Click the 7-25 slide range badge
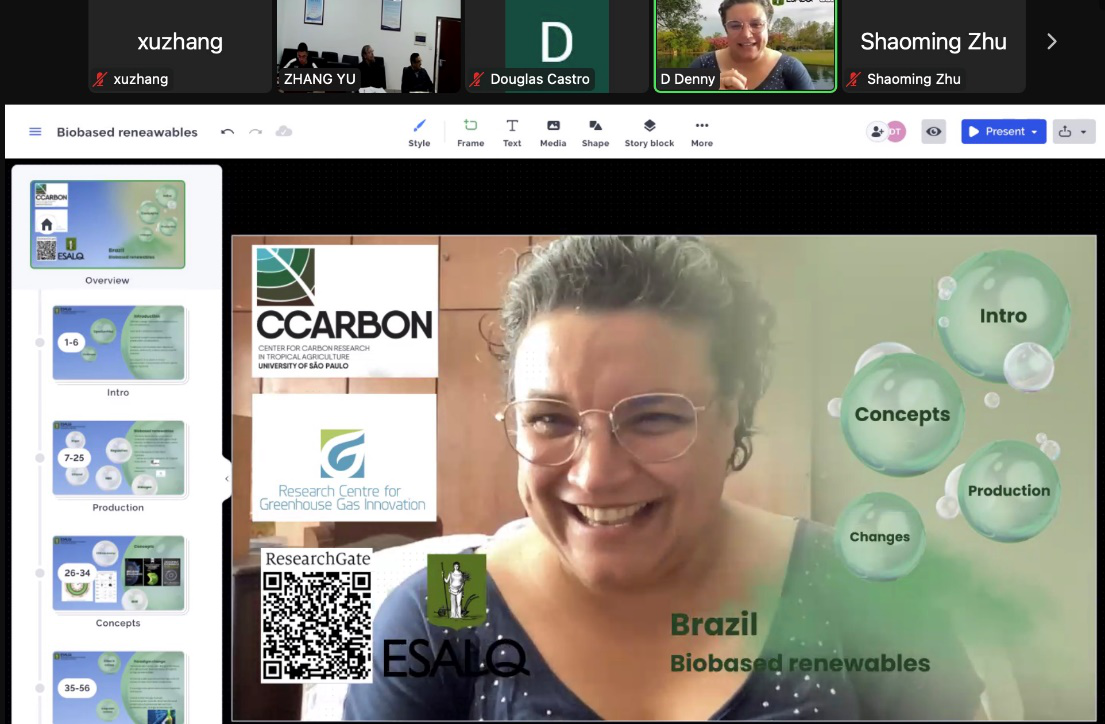 74,458
